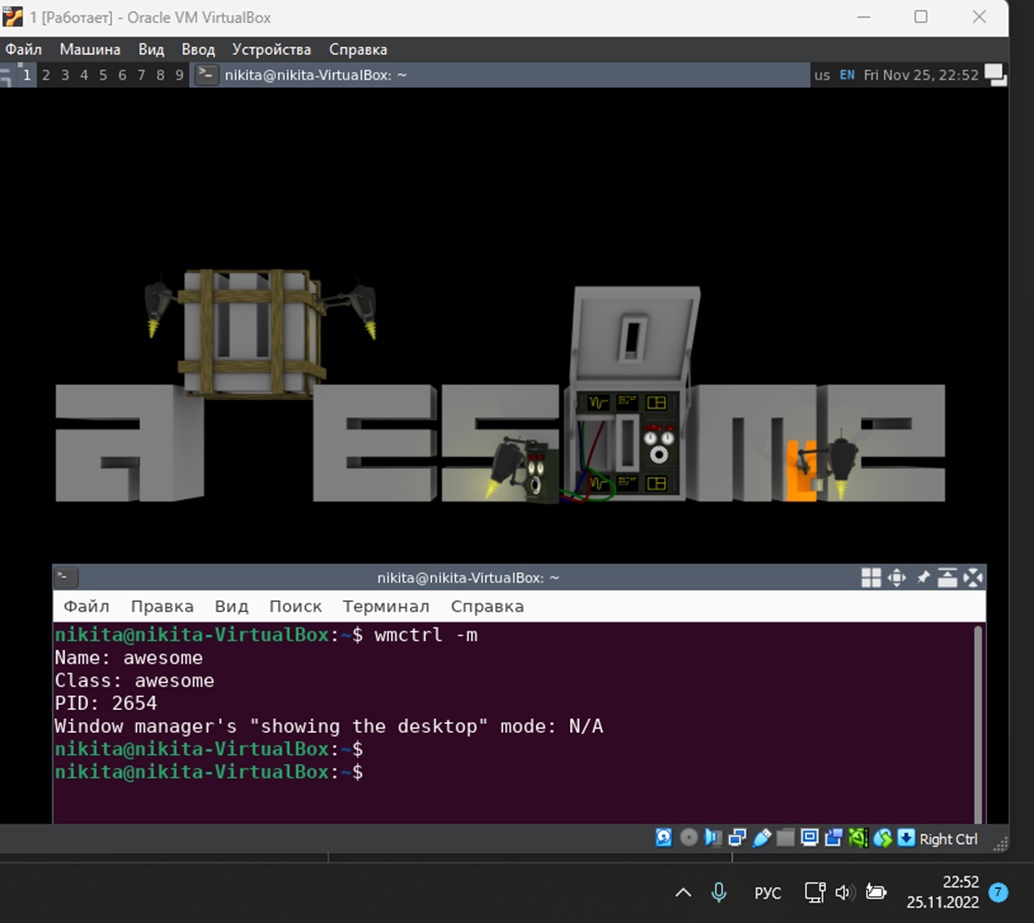Open VirtualBox Машина menu
This screenshot has width=1034, height=923.
pos(90,49)
